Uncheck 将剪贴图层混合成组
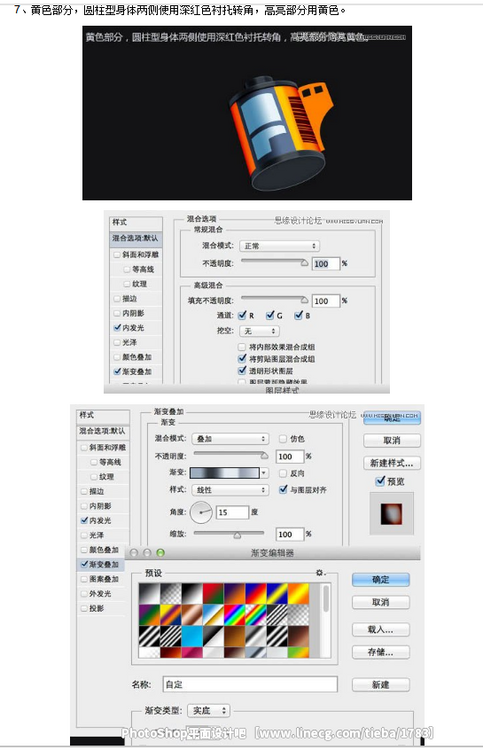The image size is (483, 750). coord(242,358)
